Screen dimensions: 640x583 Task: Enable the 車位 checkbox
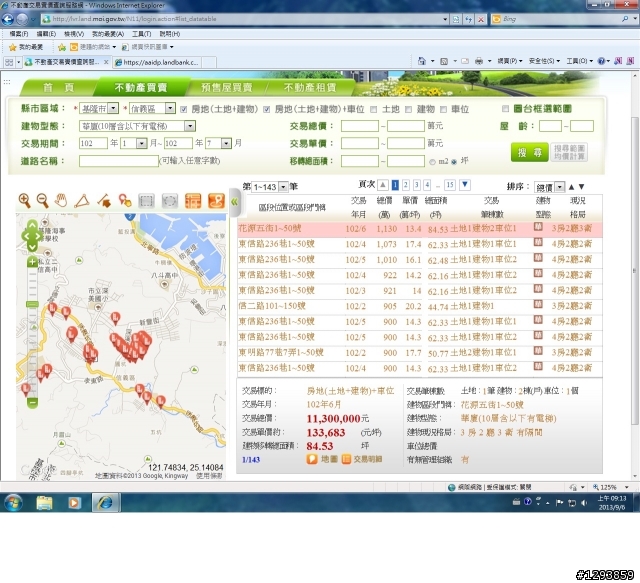click(443, 109)
